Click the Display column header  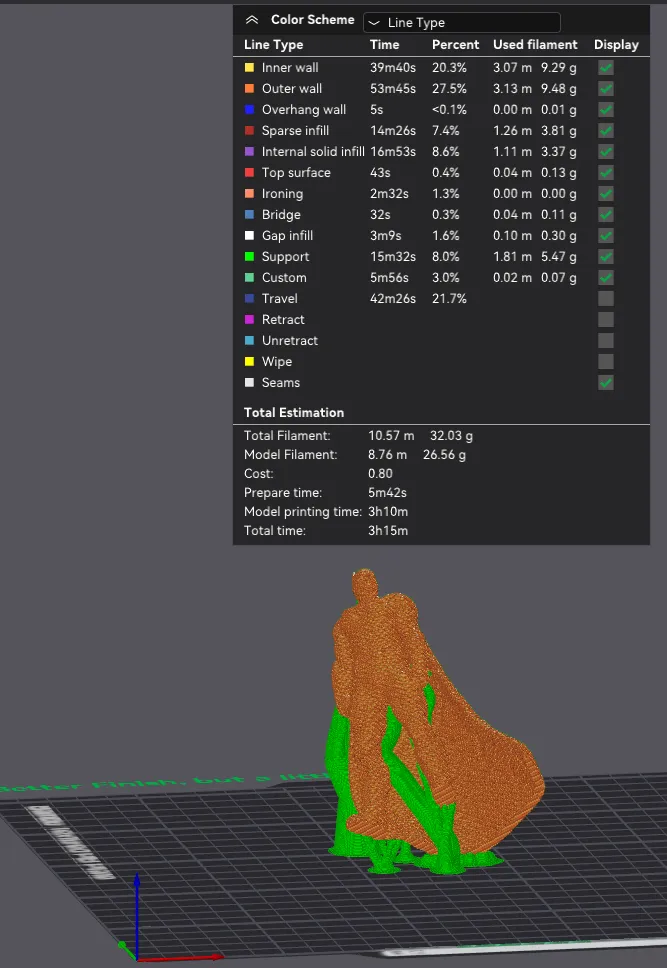pyautogui.click(x=616, y=45)
